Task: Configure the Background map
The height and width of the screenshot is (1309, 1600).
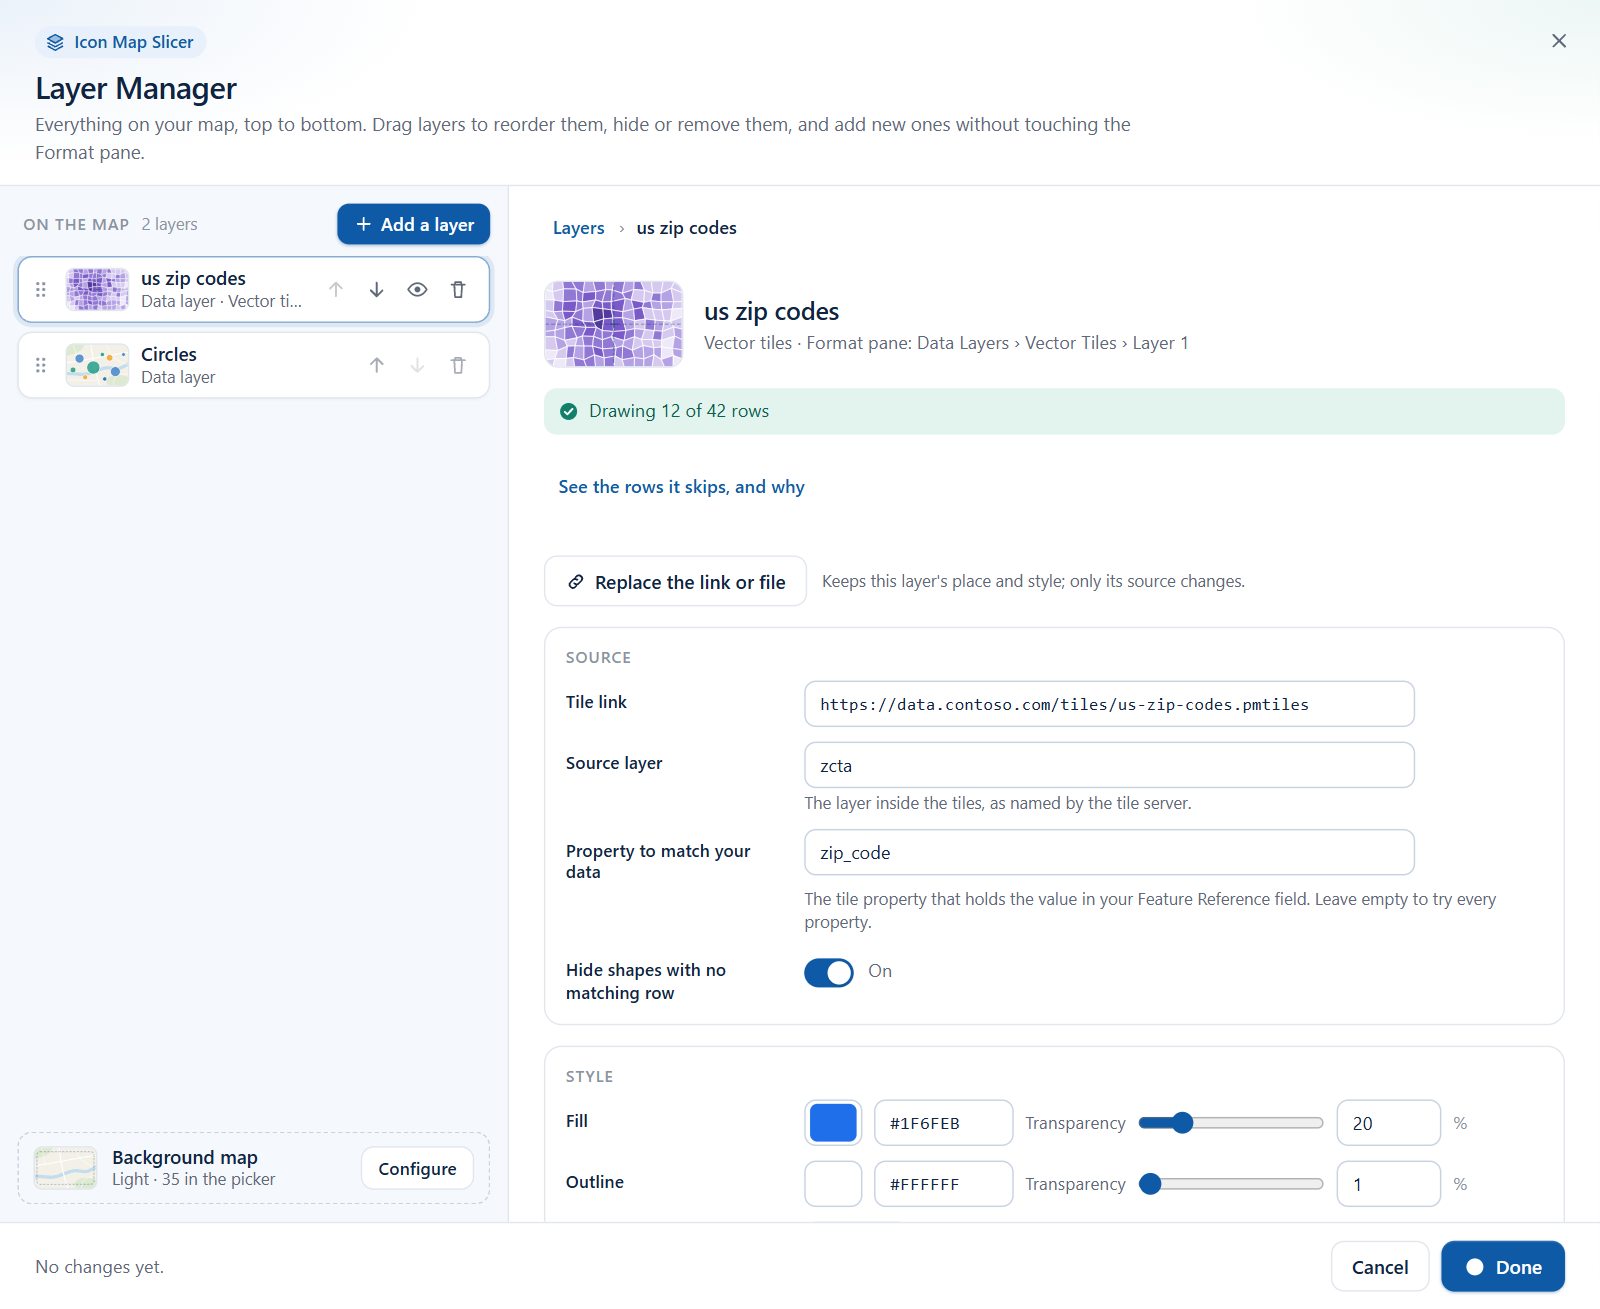Action: (x=418, y=1169)
